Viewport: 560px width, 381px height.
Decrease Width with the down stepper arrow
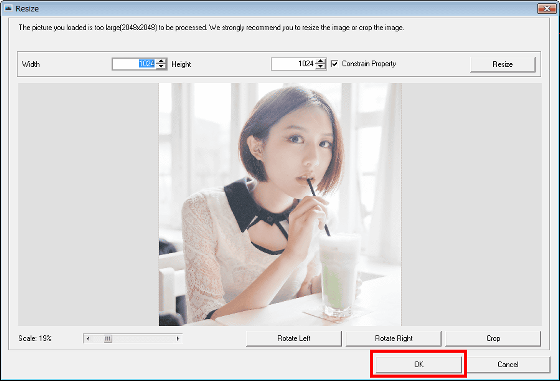(161, 67)
